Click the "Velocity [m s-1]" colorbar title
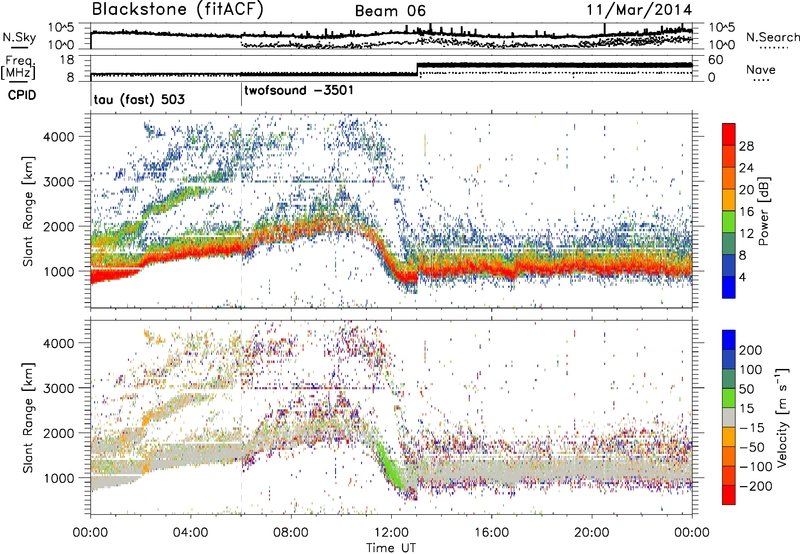The image size is (800, 554). [783, 417]
